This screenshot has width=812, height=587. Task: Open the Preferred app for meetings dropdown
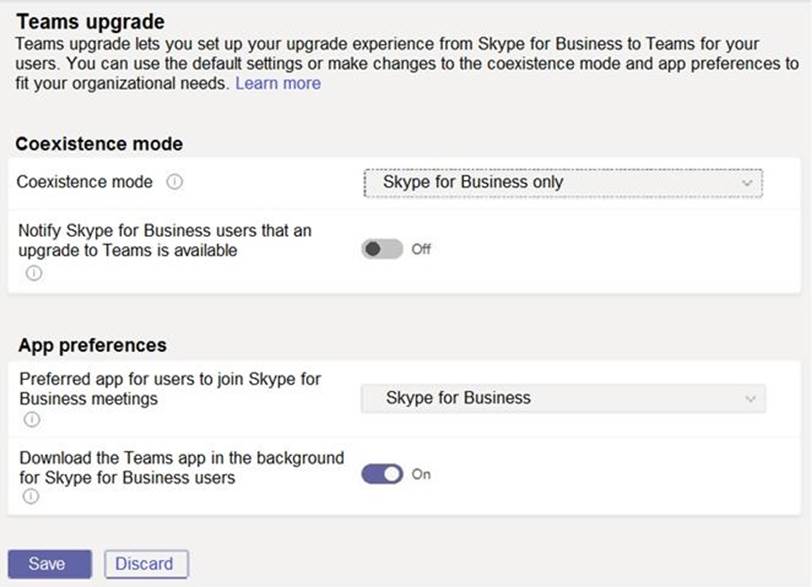click(x=563, y=398)
